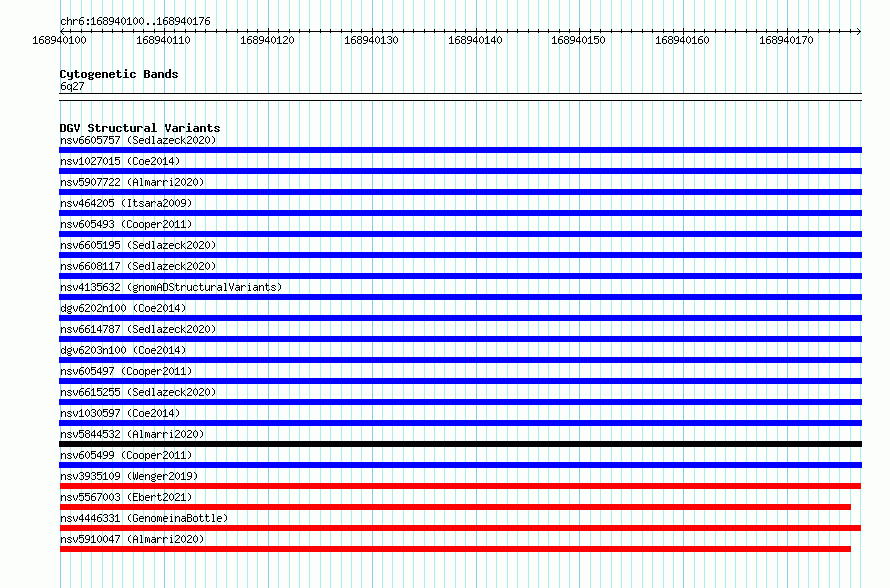Select the 6q27 band label
The height and width of the screenshot is (588, 890).
click(x=72, y=86)
